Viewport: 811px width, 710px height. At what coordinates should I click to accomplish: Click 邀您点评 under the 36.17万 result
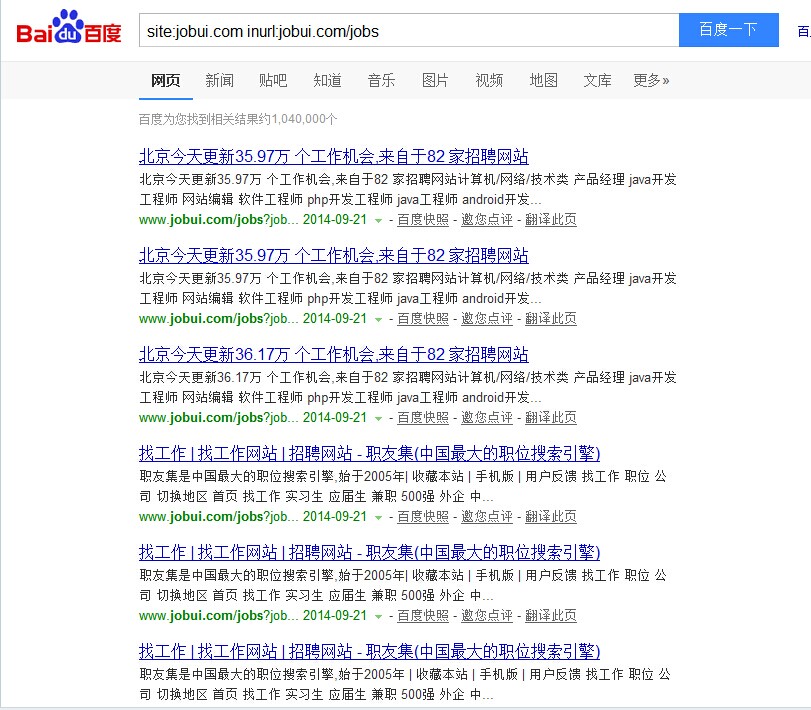click(x=487, y=418)
